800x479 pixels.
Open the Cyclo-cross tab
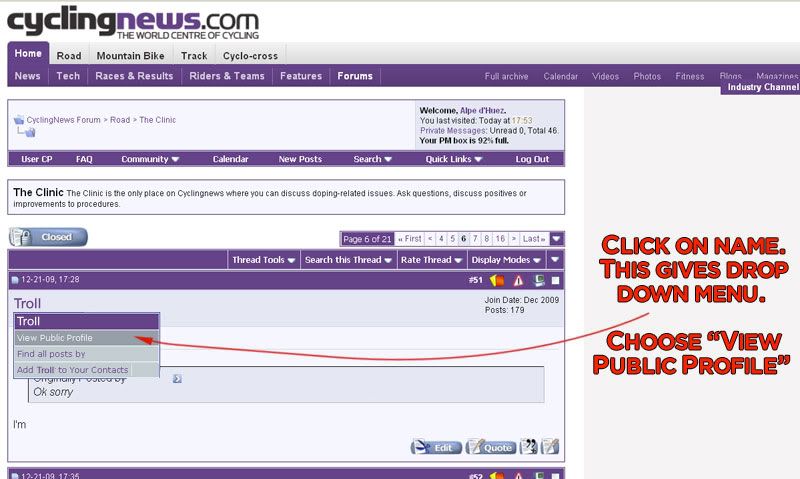point(251,56)
